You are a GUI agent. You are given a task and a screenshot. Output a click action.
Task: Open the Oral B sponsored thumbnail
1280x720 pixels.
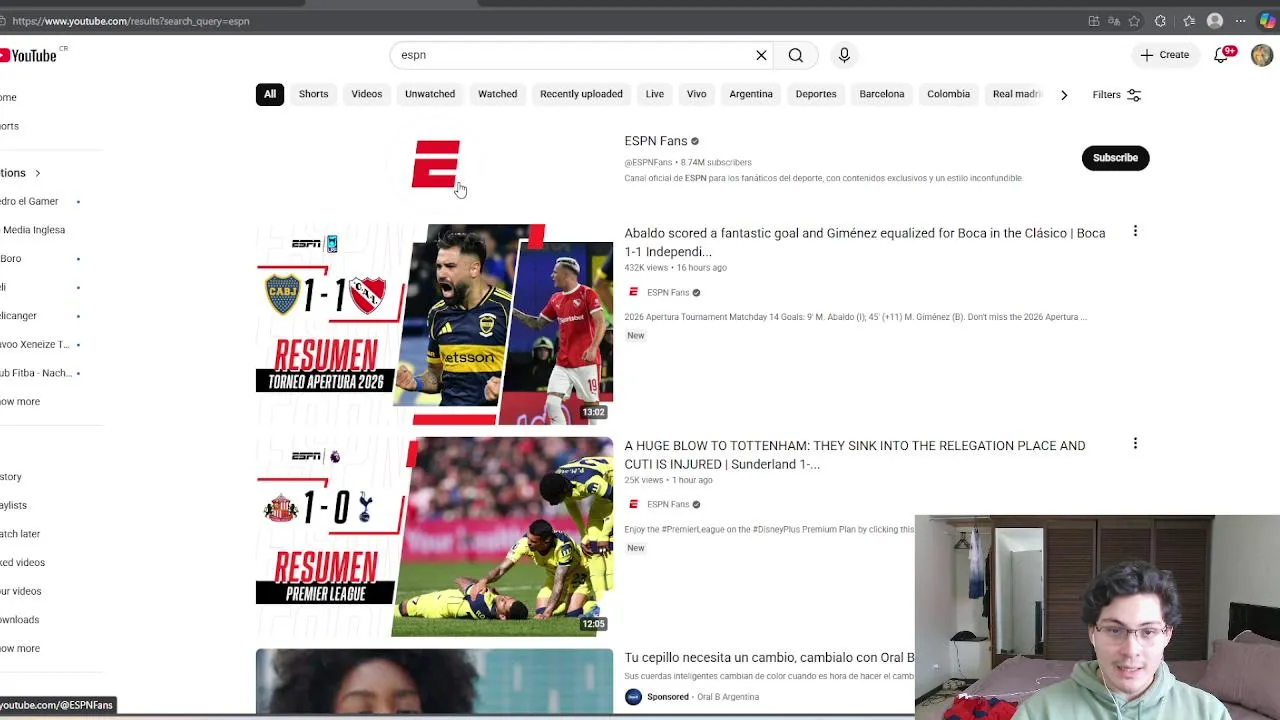pyautogui.click(x=434, y=682)
